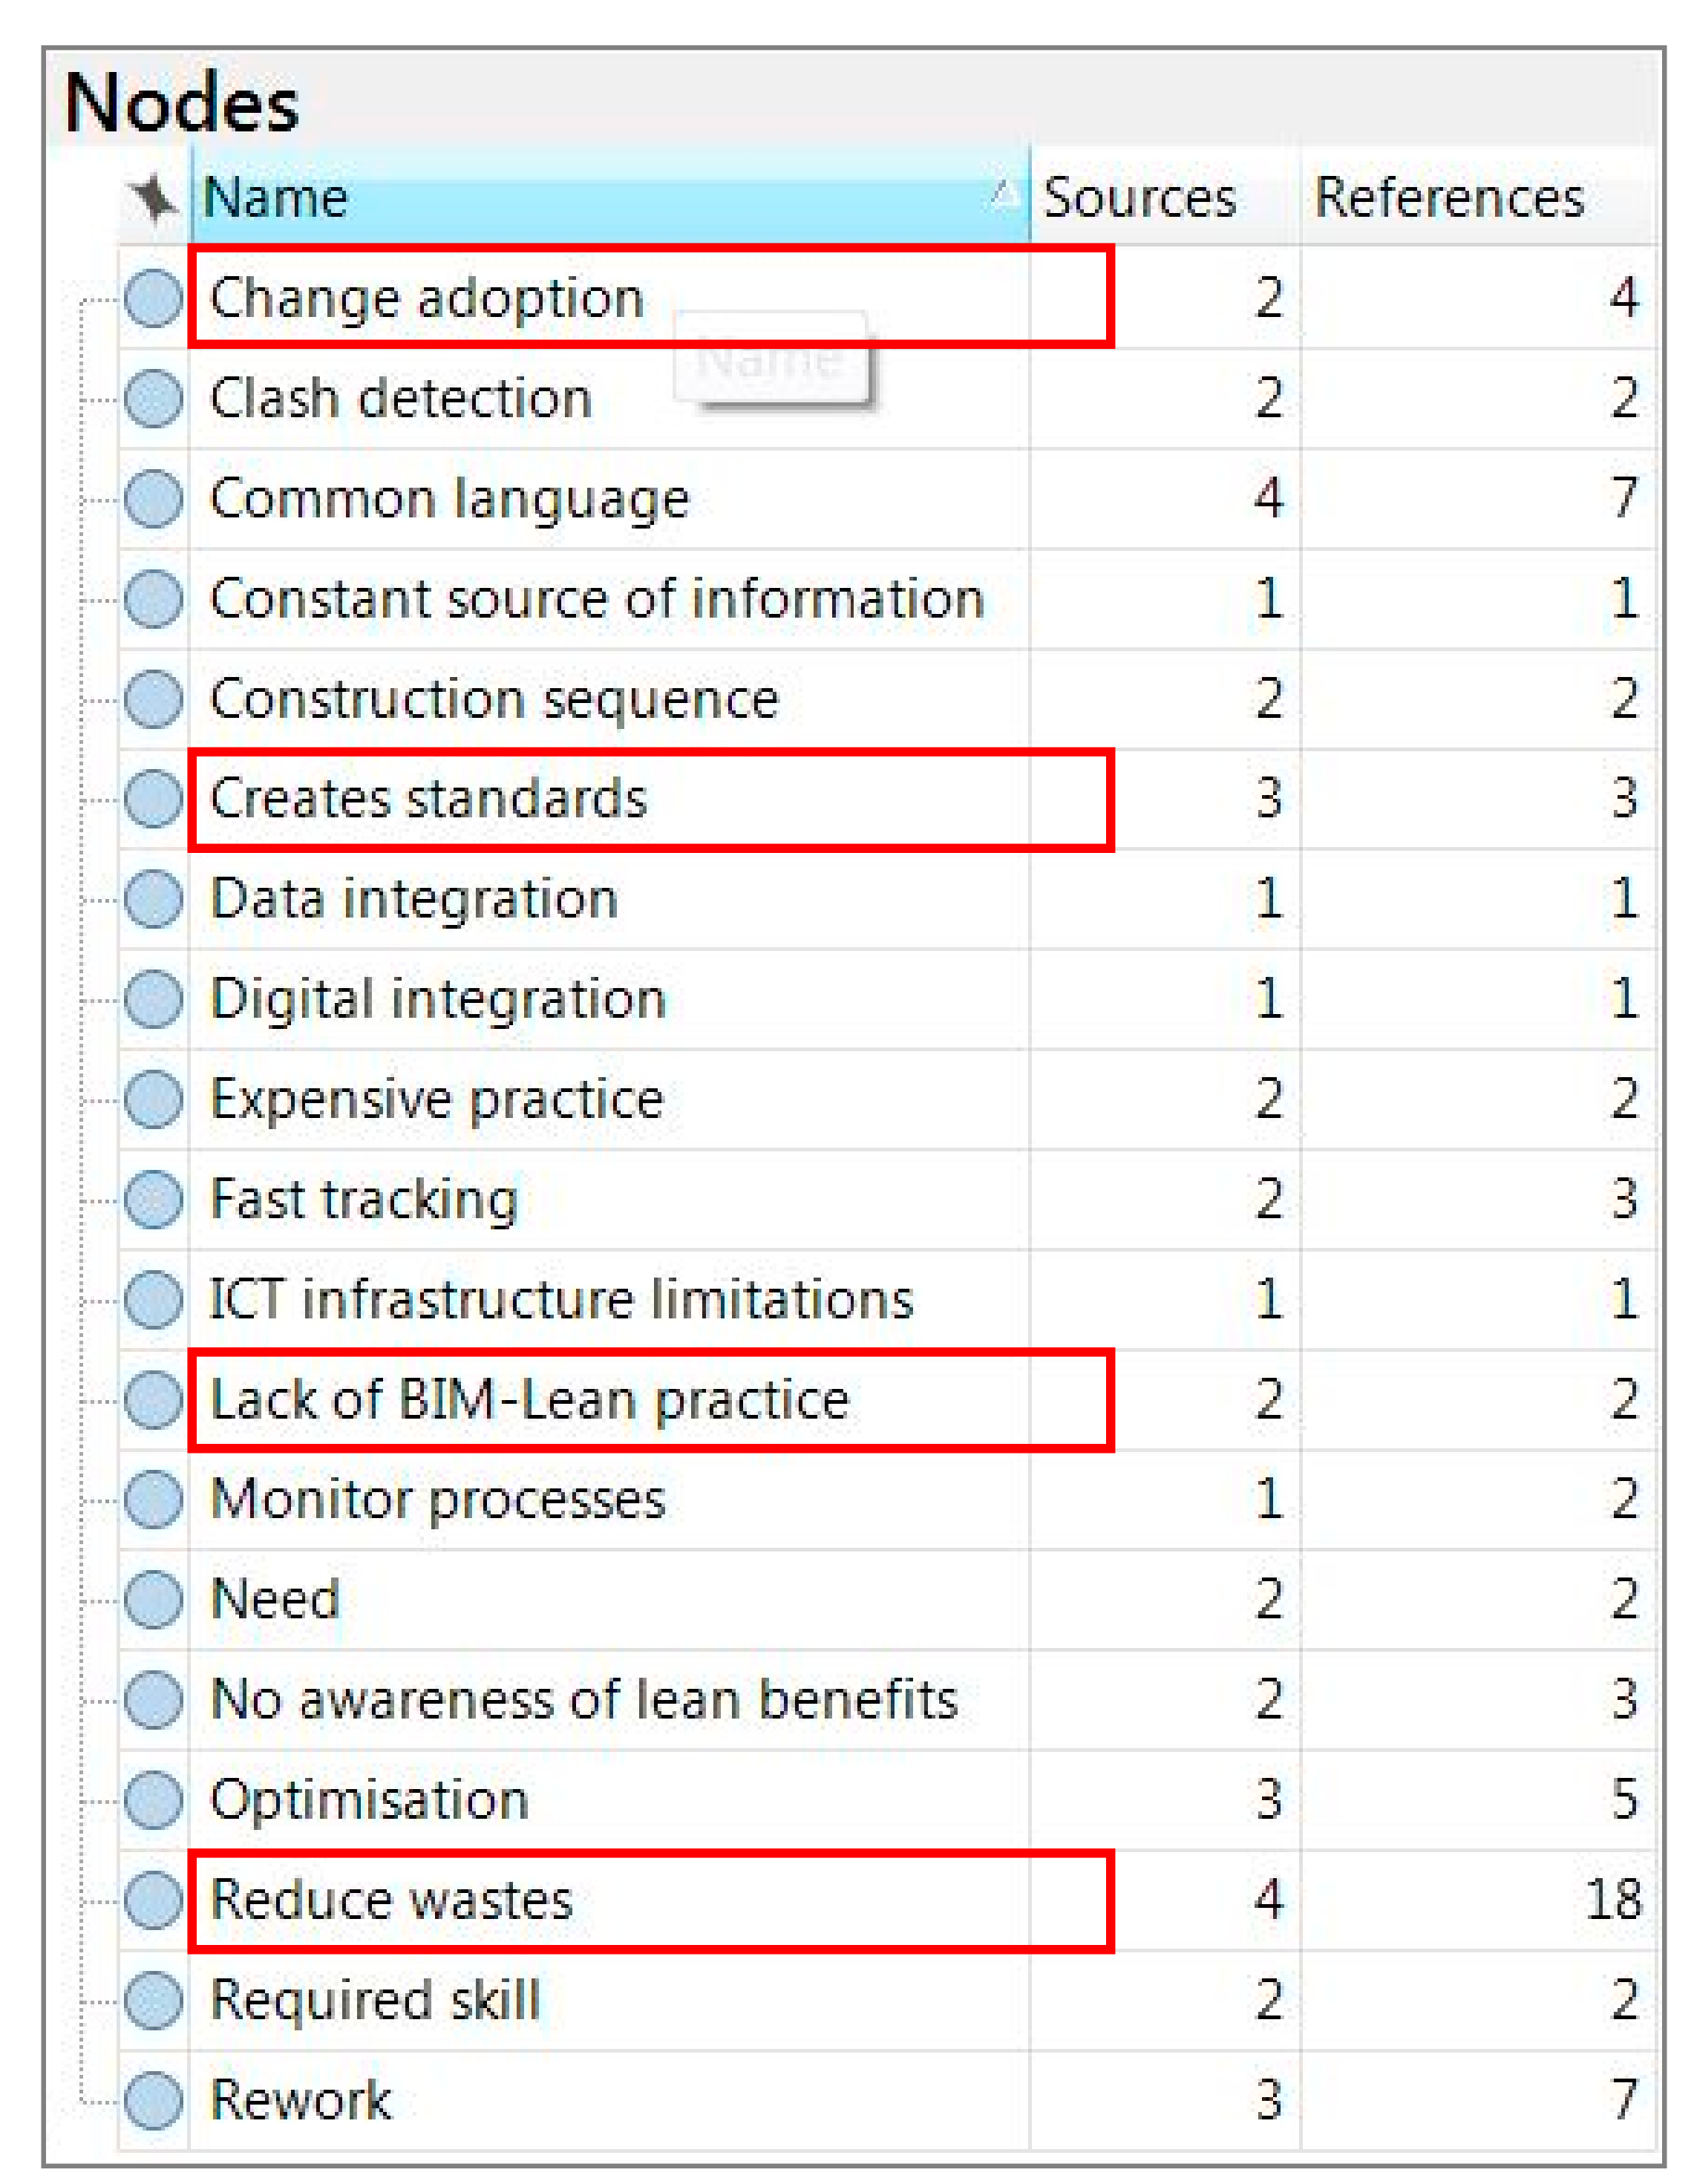The image size is (1694, 2184).
Task: Click the node icon beside Change adoption
Action: coord(153,298)
